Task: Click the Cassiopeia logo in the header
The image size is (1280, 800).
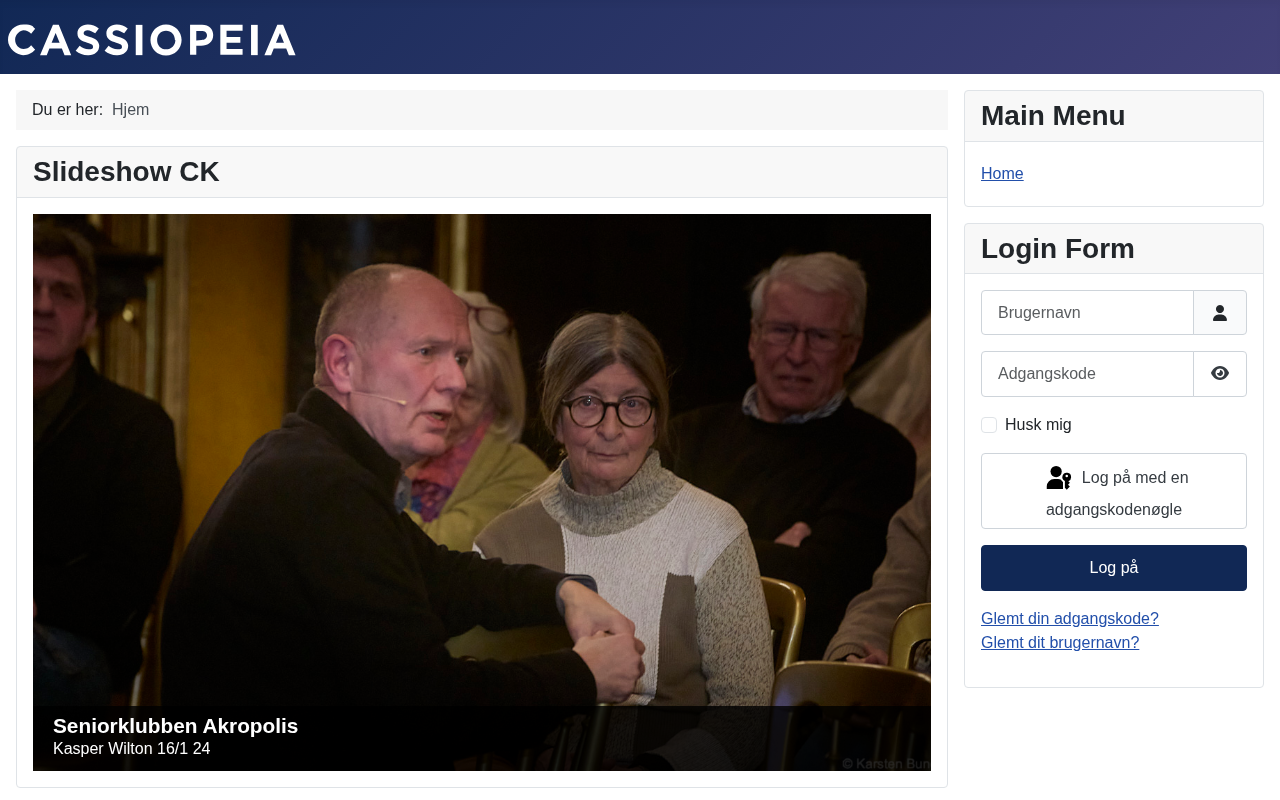Action: [x=152, y=40]
